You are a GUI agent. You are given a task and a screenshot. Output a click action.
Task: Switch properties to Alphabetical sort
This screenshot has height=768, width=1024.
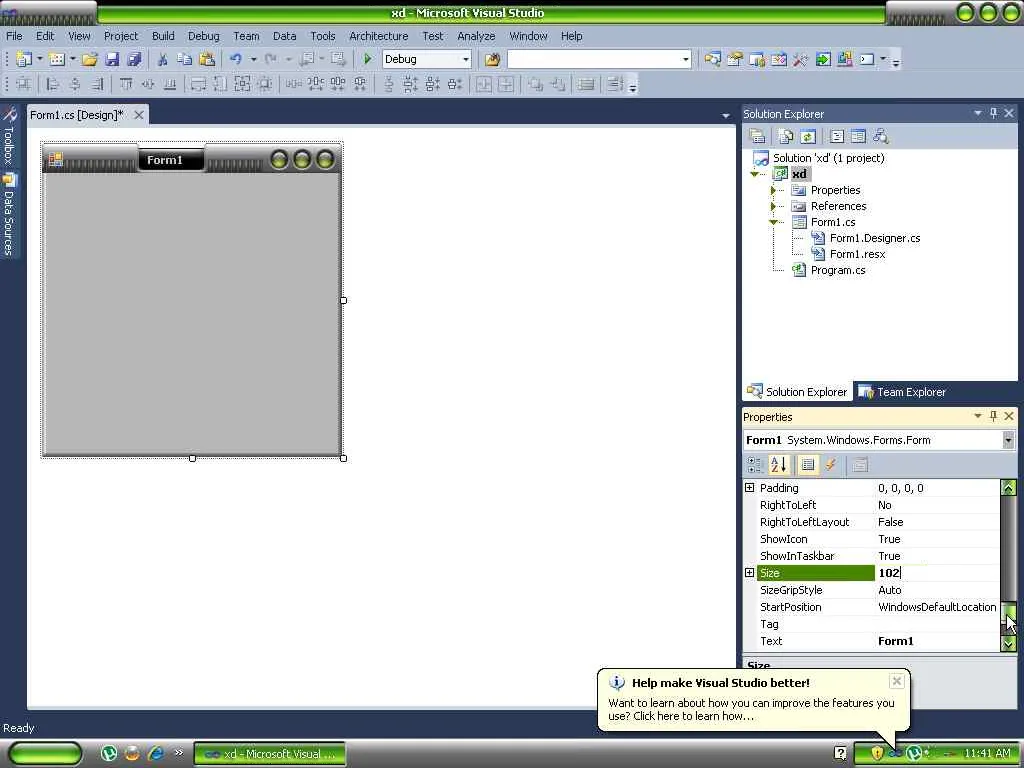point(778,465)
